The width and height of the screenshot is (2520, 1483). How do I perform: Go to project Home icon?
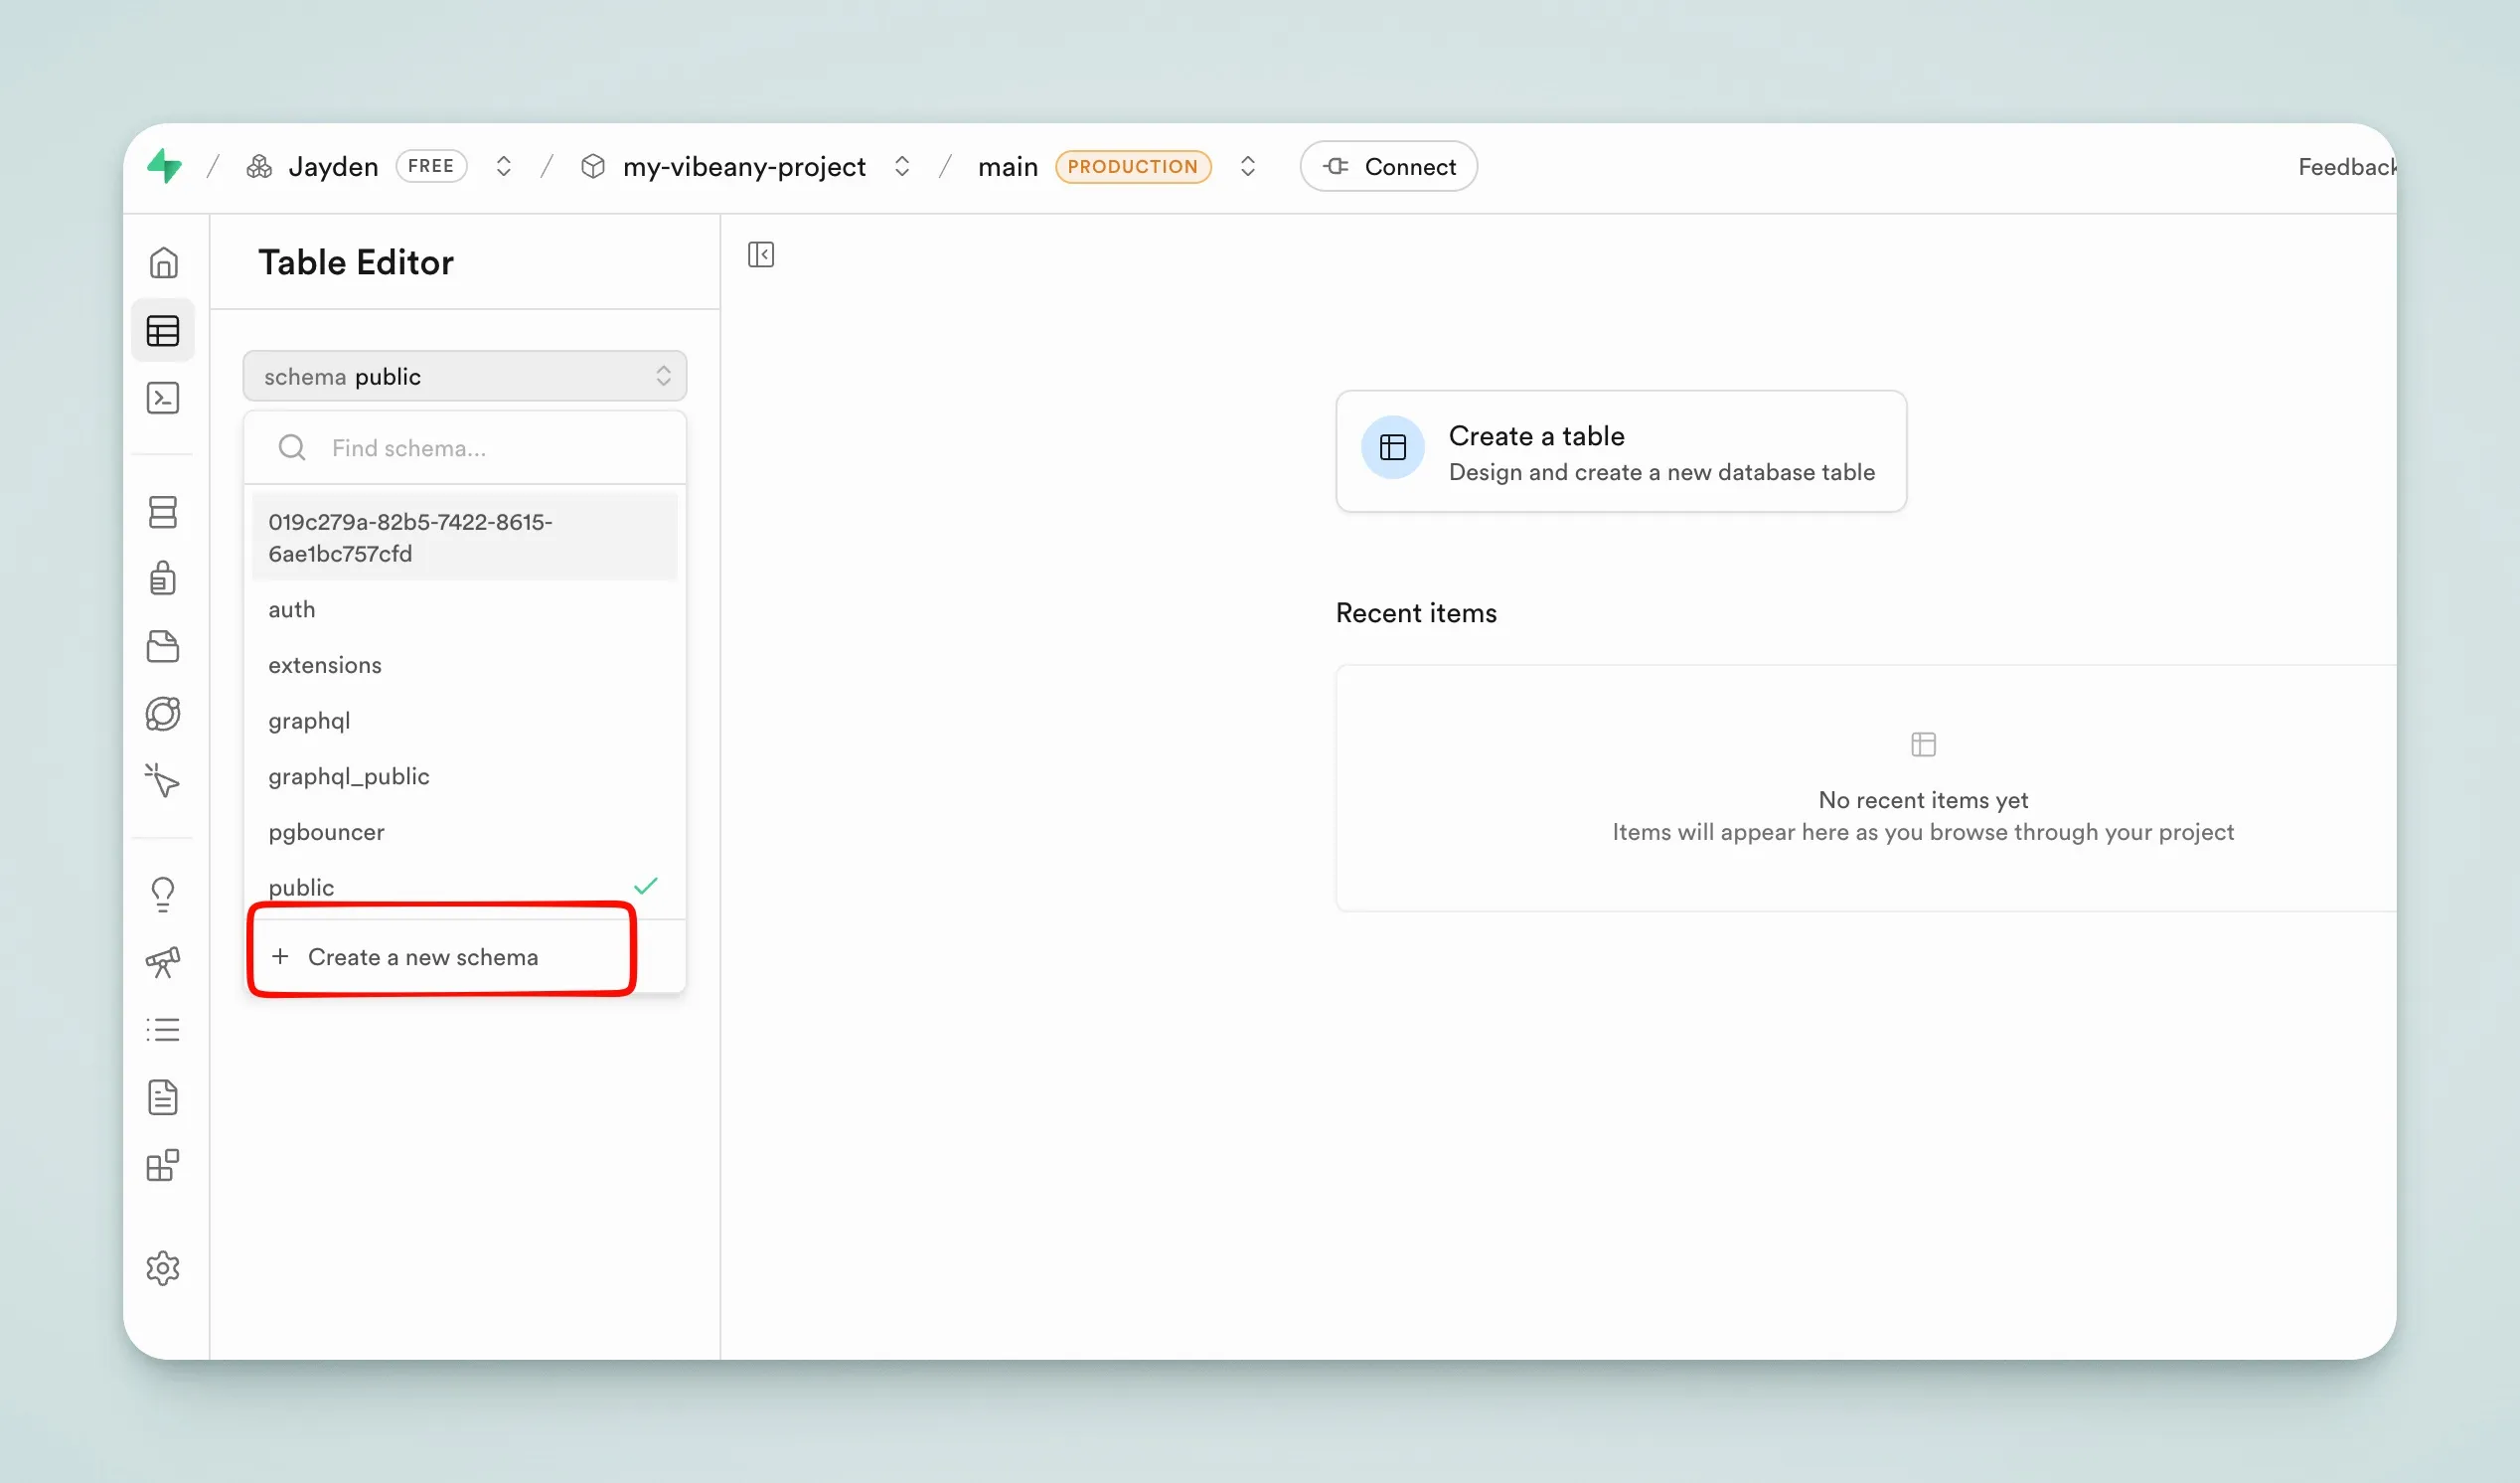[163, 263]
